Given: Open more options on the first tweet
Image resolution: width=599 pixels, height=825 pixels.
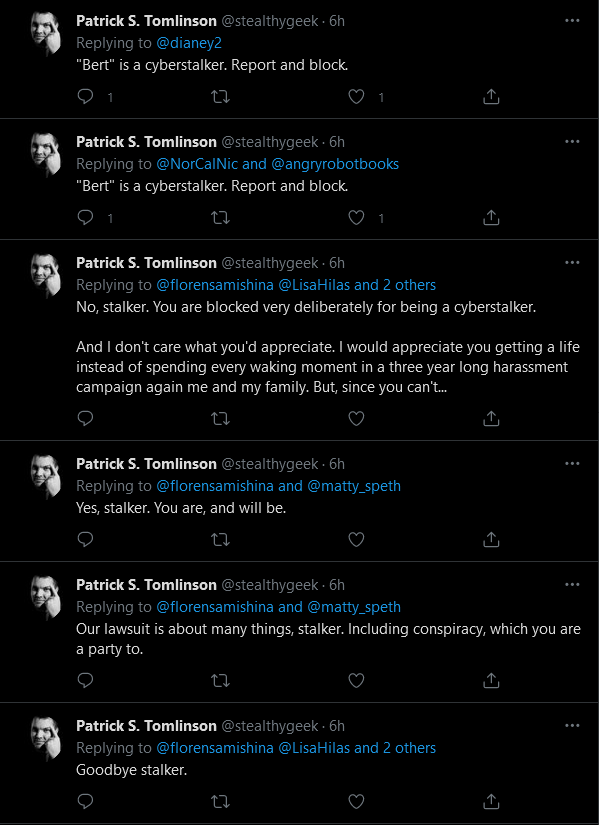Looking at the screenshot, I should coord(572,21).
